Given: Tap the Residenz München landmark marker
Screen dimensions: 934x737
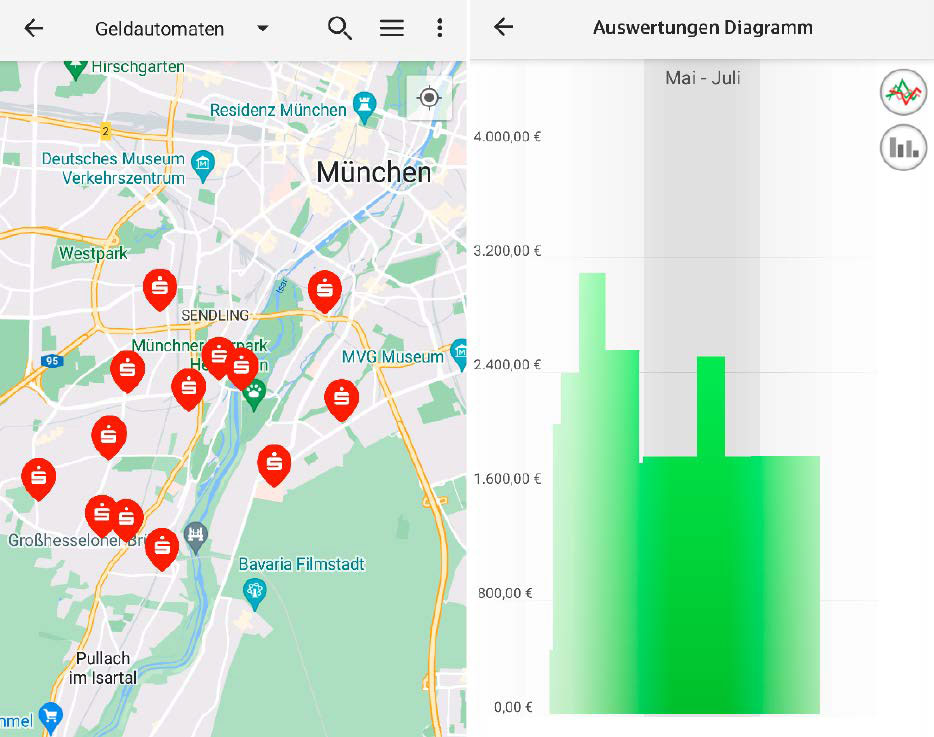Looking at the screenshot, I should tap(364, 108).
